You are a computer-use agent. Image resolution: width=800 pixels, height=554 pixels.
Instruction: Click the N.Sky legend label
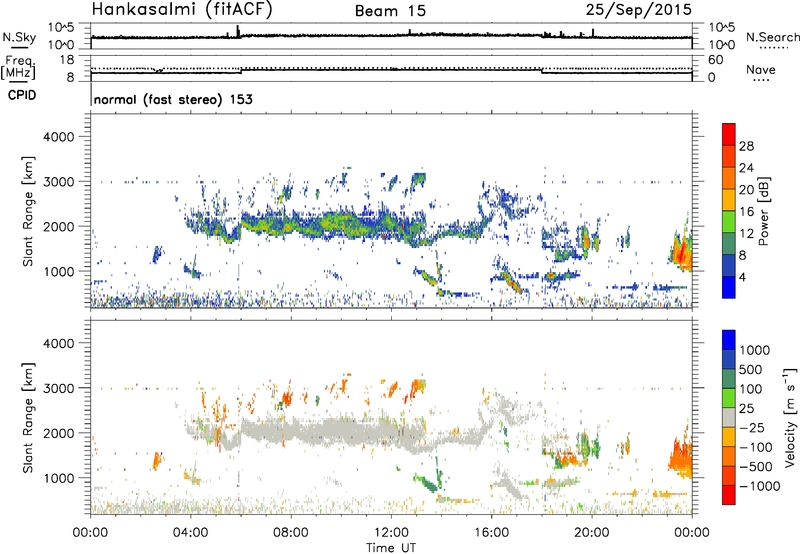(19, 37)
